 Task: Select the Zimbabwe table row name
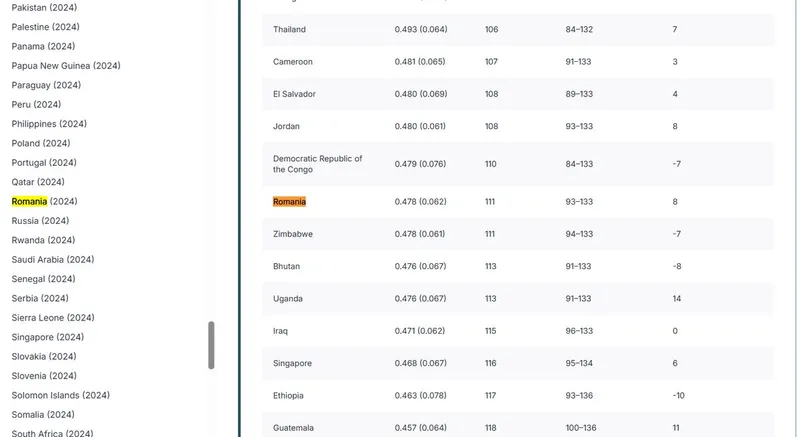point(293,234)
